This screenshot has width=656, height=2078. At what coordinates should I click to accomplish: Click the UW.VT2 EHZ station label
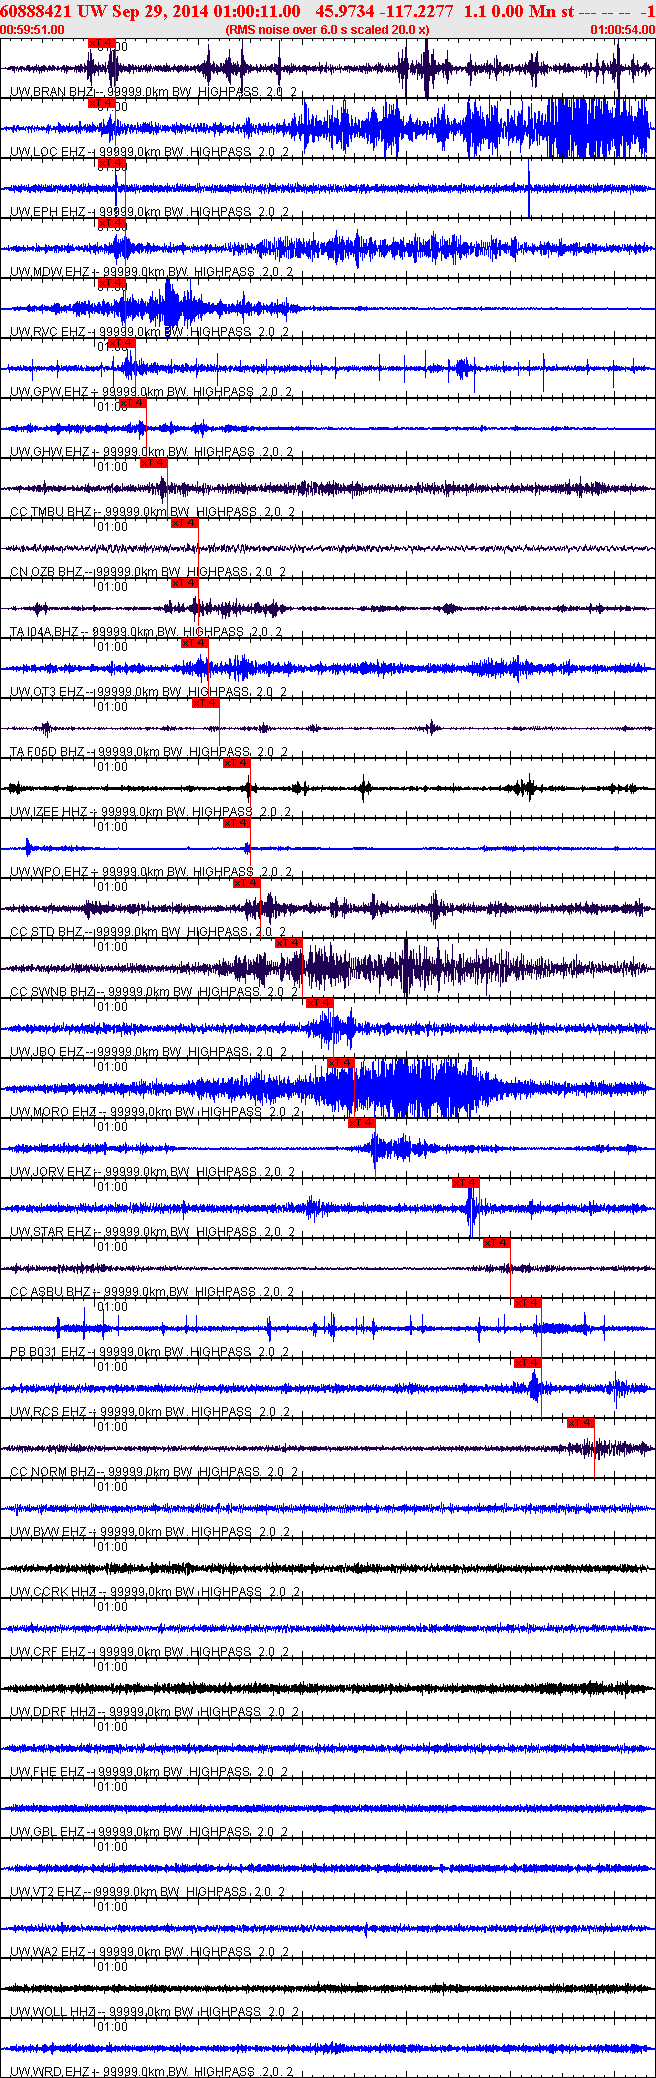pyautogui.click(x=46, y=1892)
